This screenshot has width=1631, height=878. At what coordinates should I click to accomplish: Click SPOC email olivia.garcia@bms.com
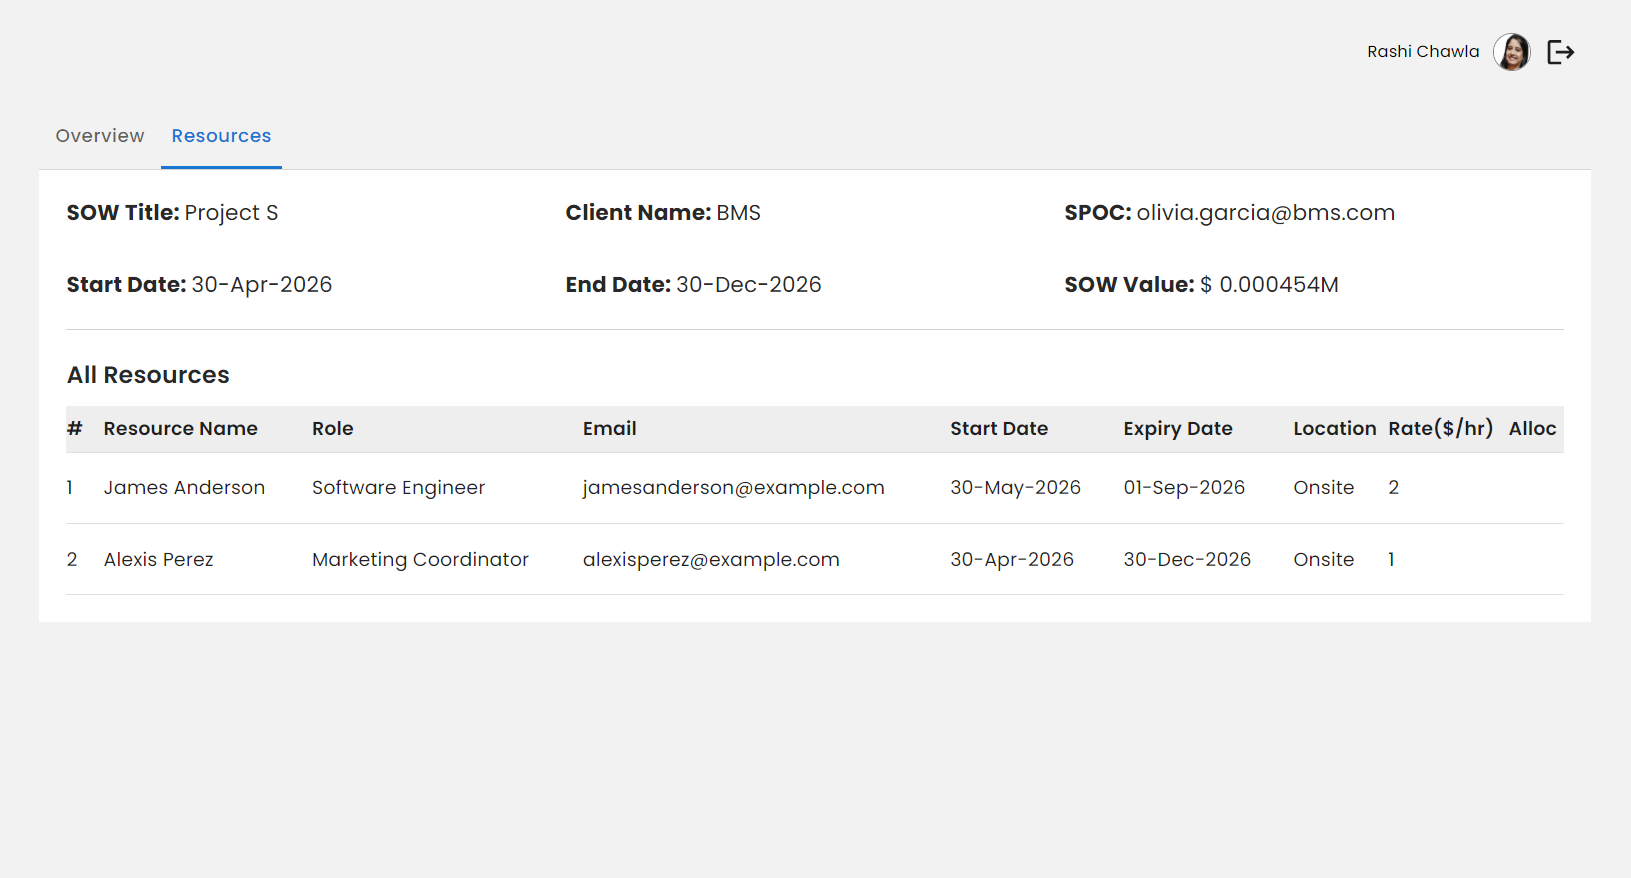(x=1265, y=213)
